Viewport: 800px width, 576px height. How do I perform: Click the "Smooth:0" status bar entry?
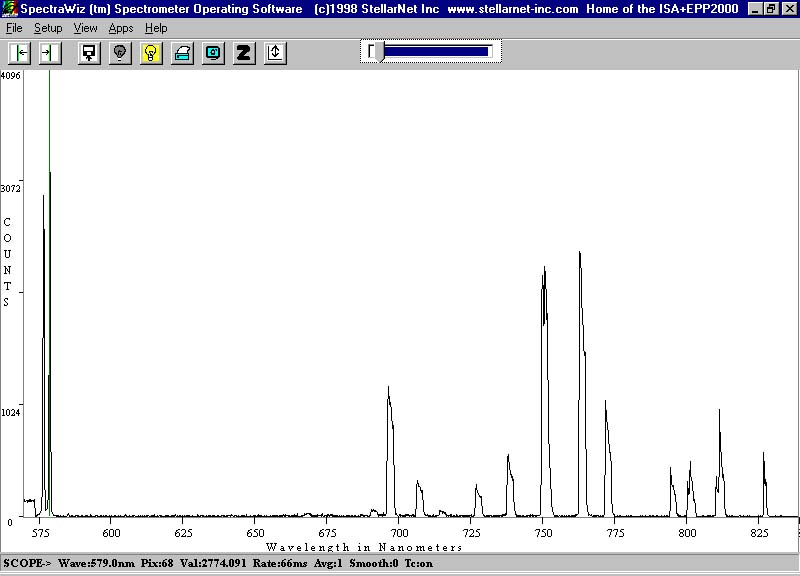click(x=374, y=563)
